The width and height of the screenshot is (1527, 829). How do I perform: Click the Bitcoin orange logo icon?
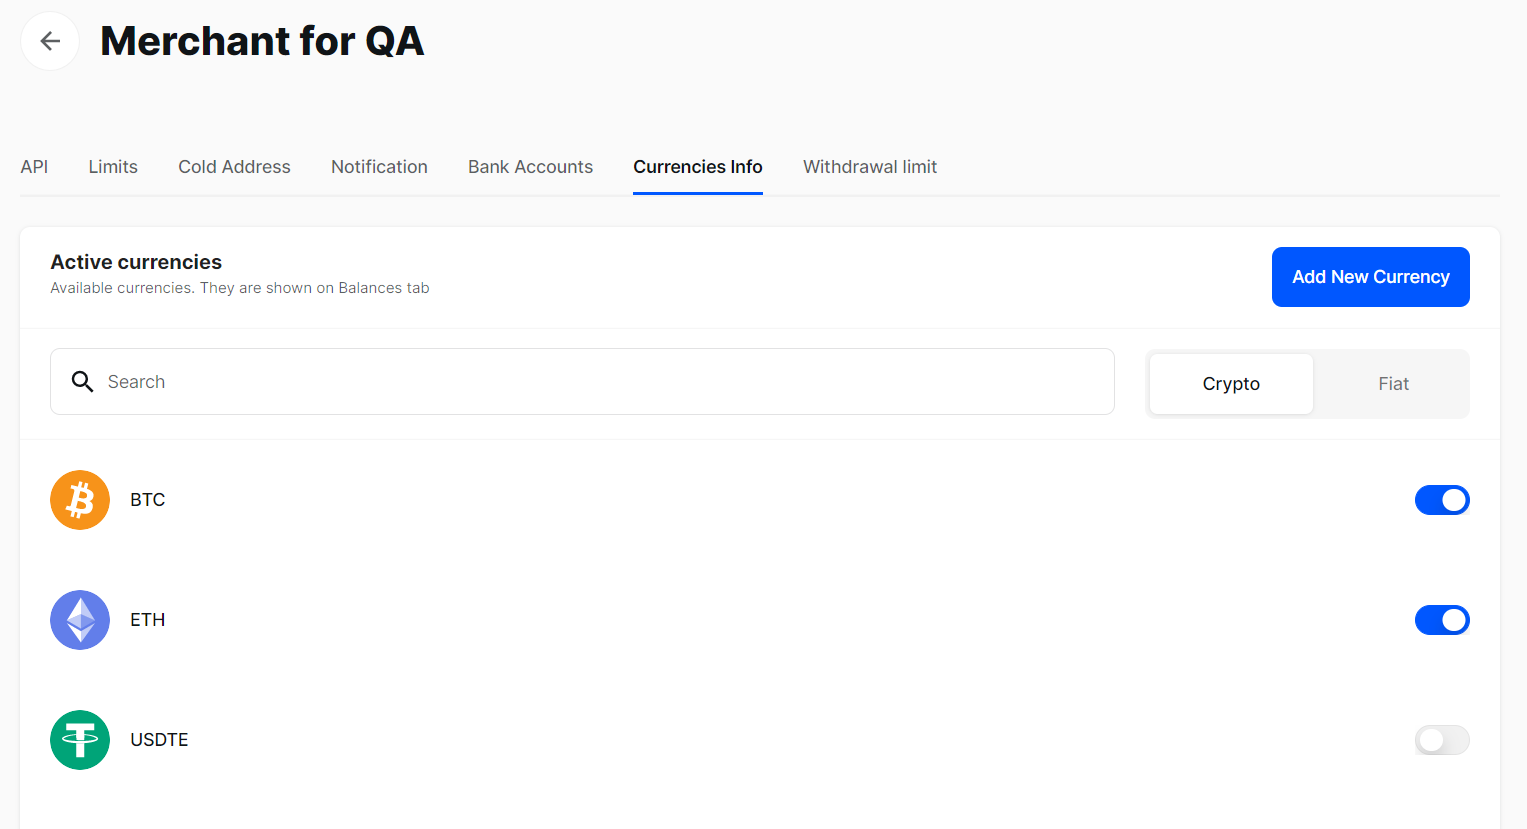coord(80,500)
